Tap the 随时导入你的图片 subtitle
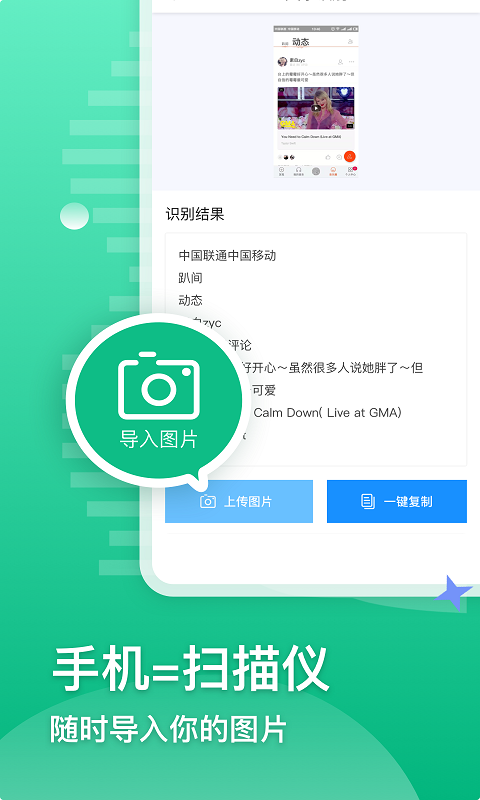 coord(168,730)
